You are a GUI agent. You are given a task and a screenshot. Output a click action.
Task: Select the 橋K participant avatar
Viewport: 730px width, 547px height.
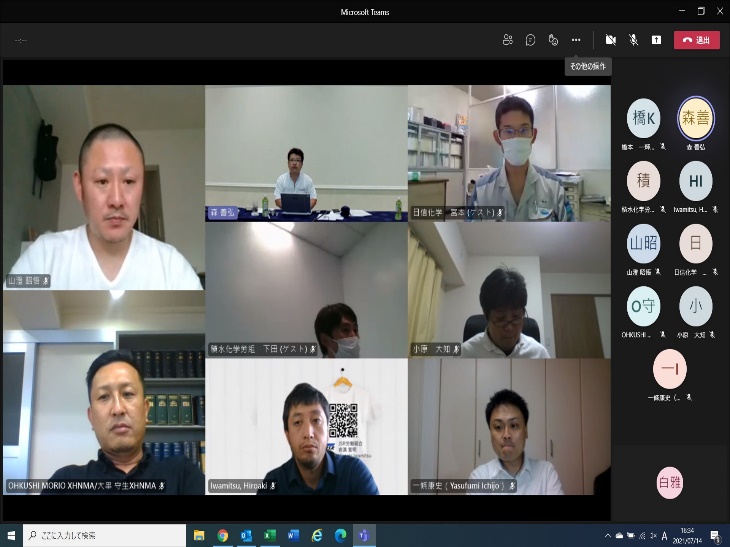coord(643,118)
